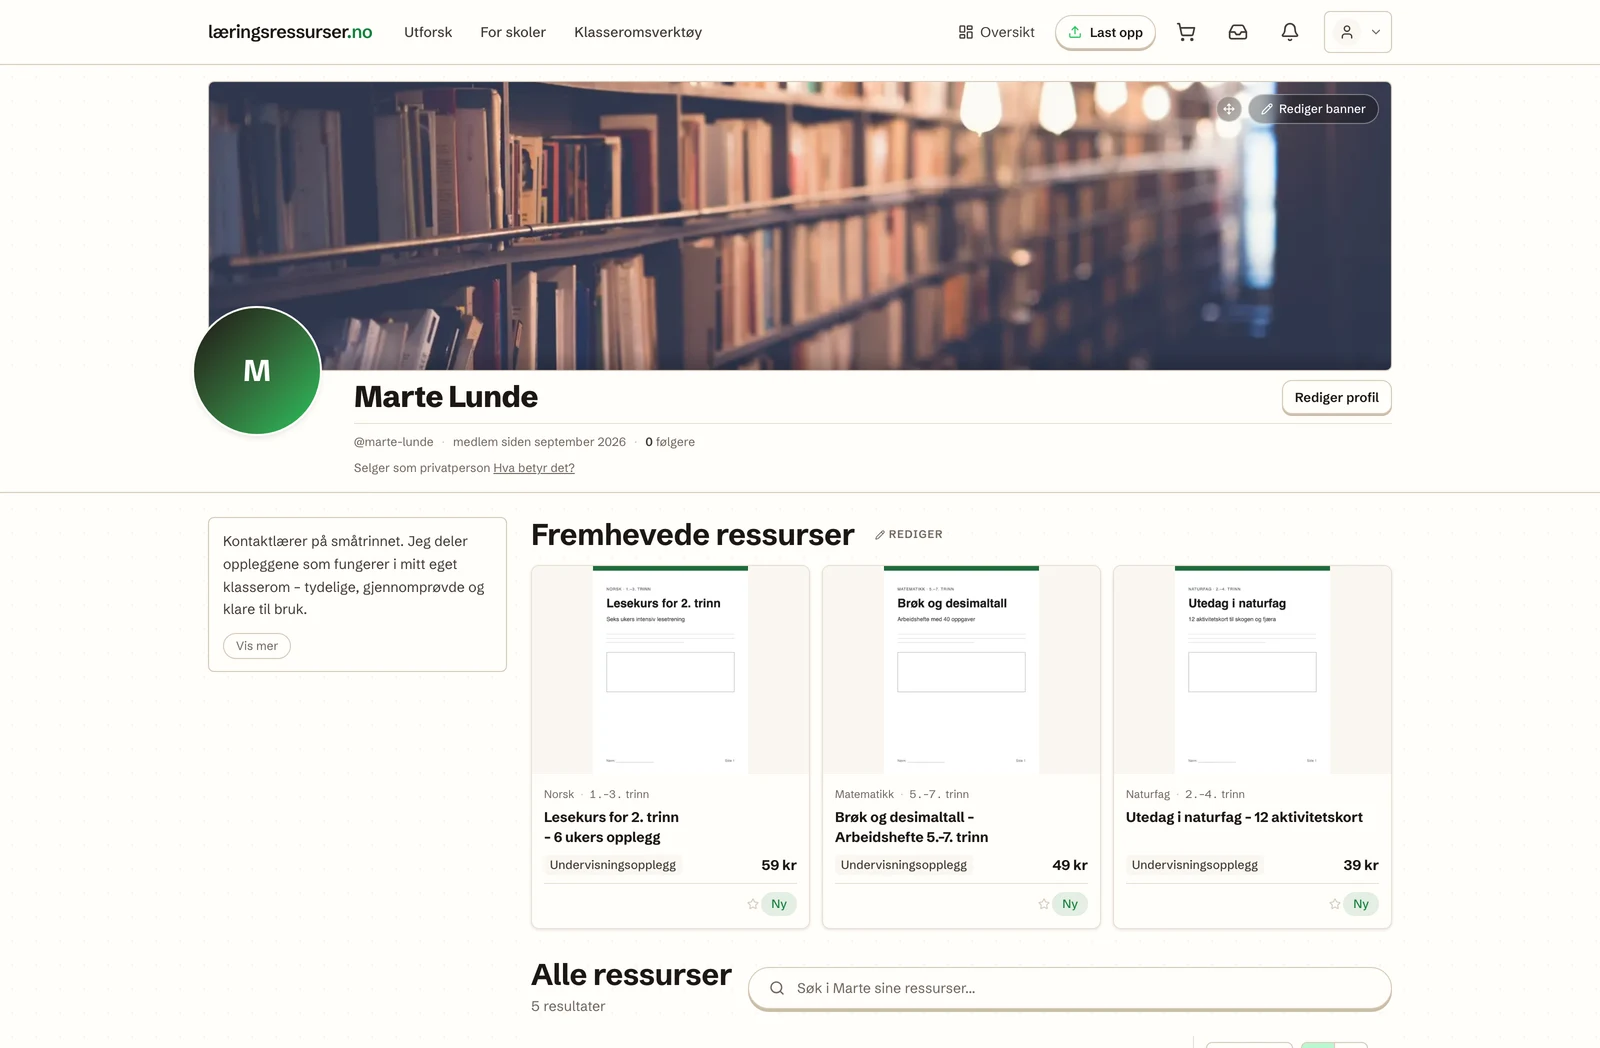Viewport: 1600px width, 1048px height.
Task: Open the user account dropdown menu
Action: pos(1358,32)
